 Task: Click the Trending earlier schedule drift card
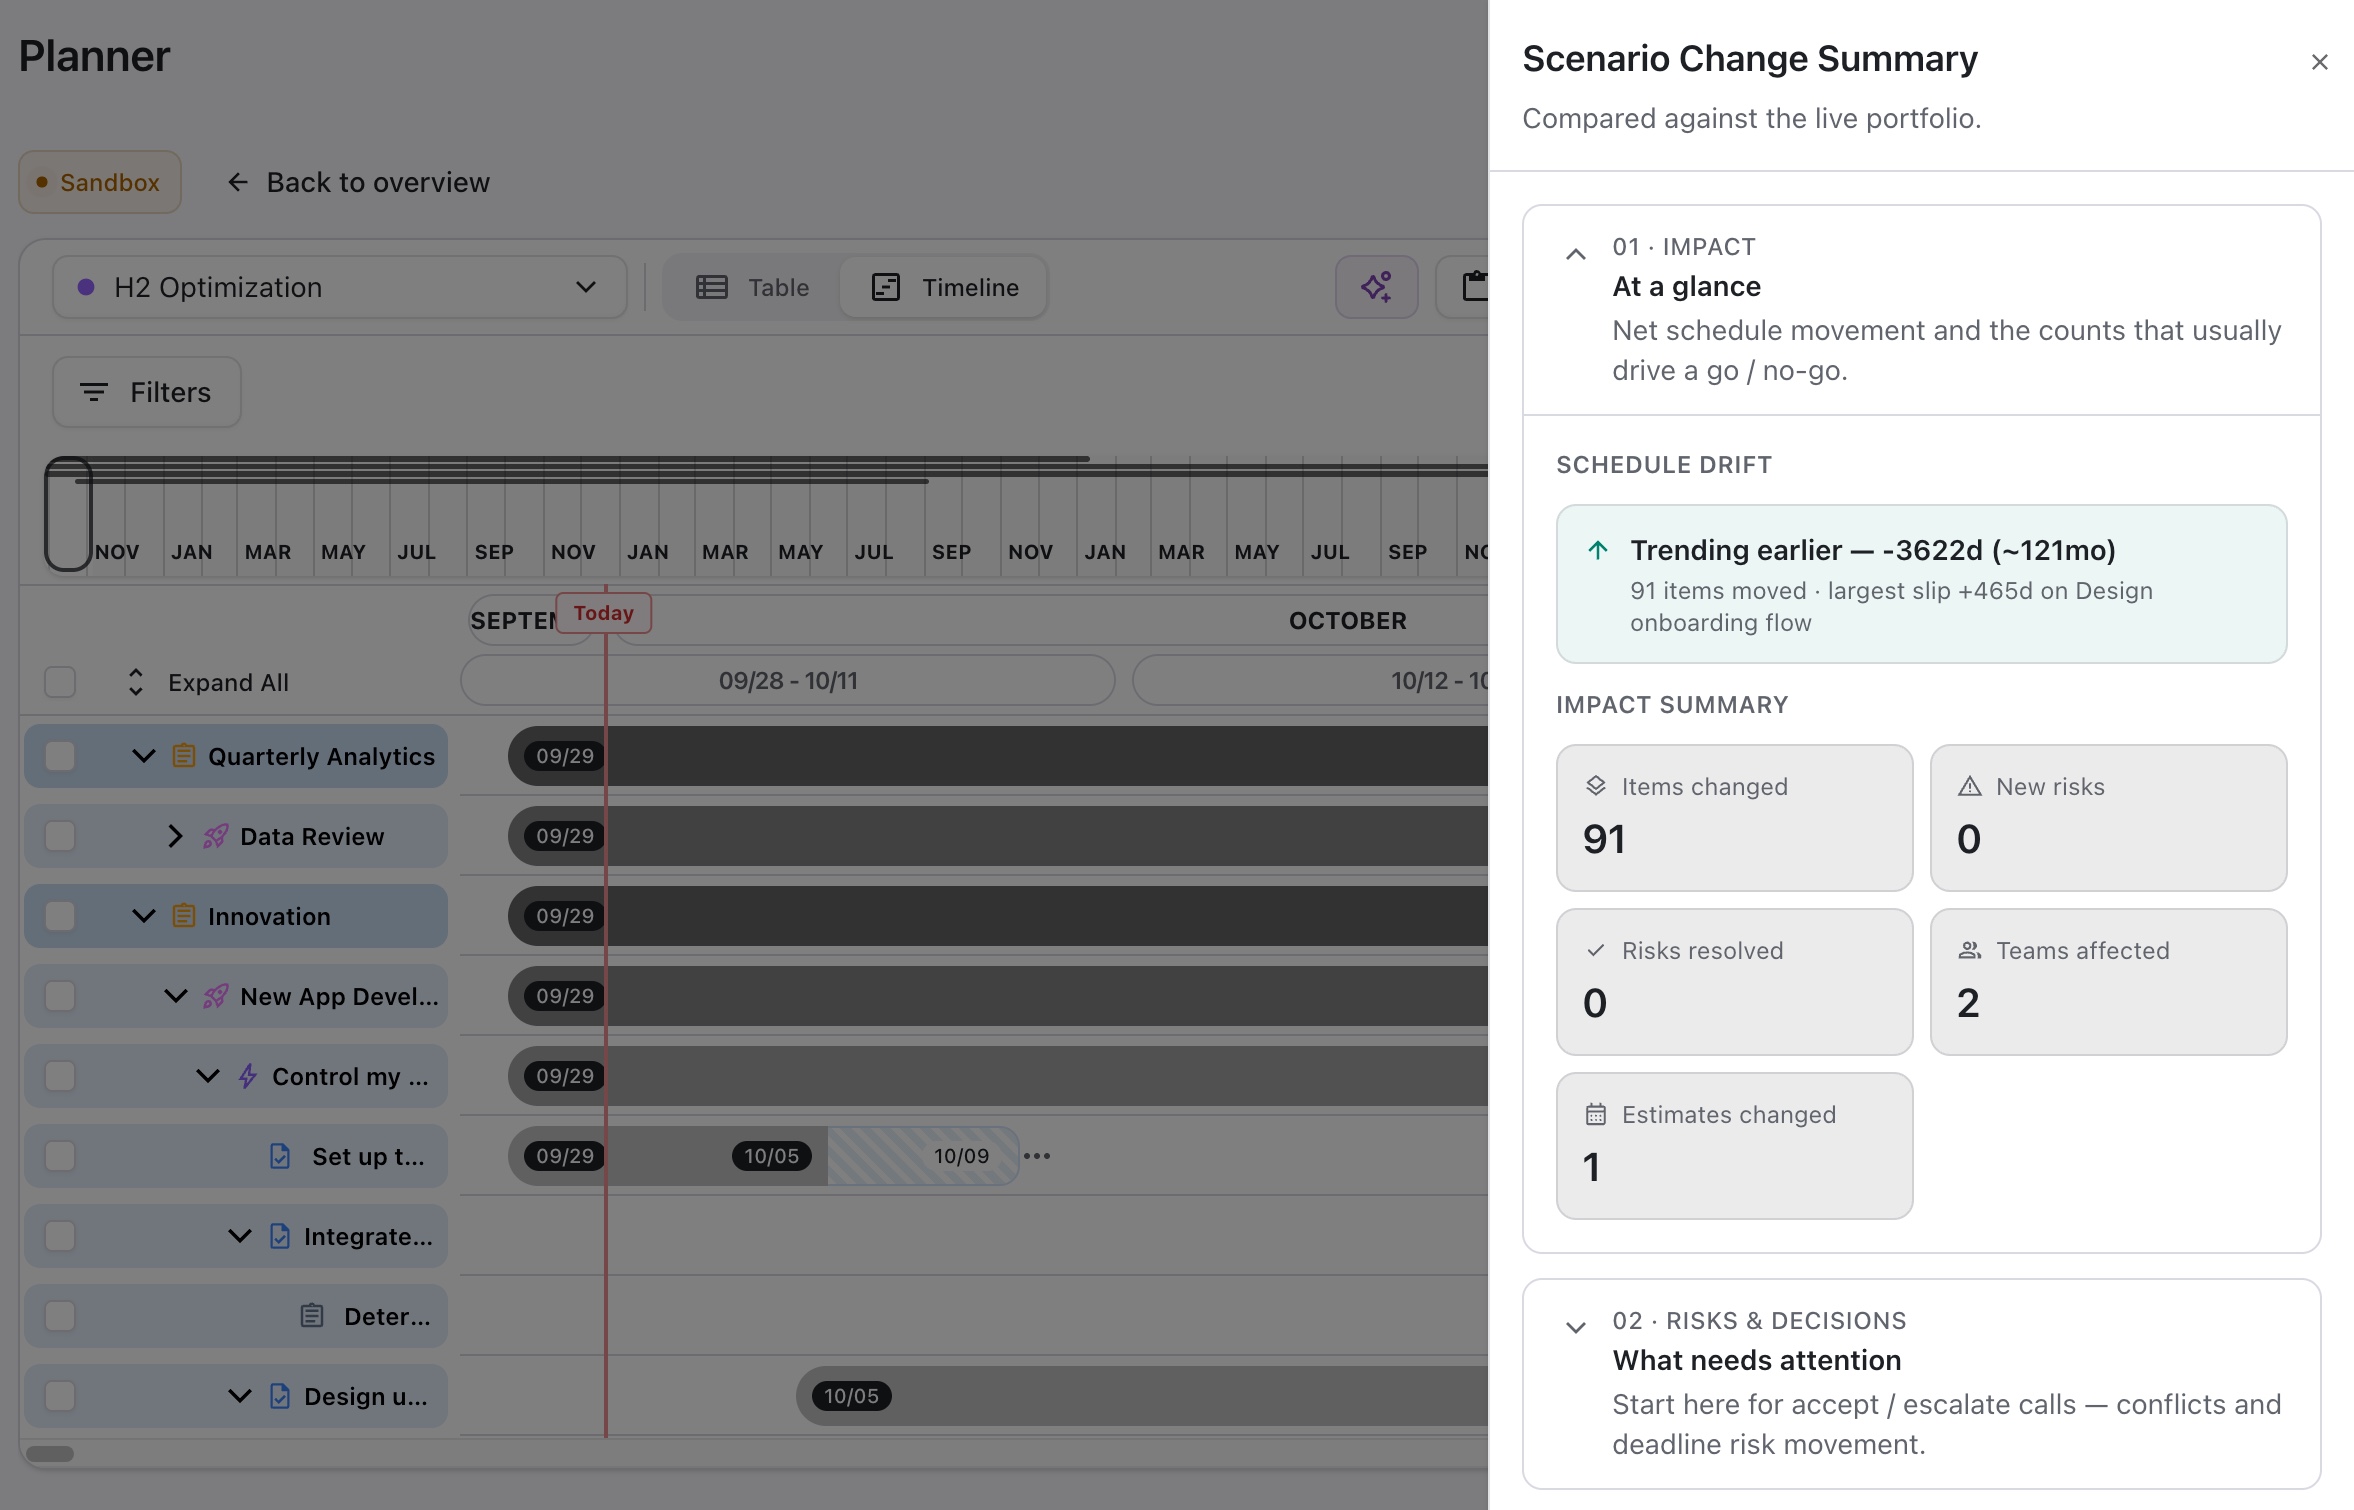1922,584
